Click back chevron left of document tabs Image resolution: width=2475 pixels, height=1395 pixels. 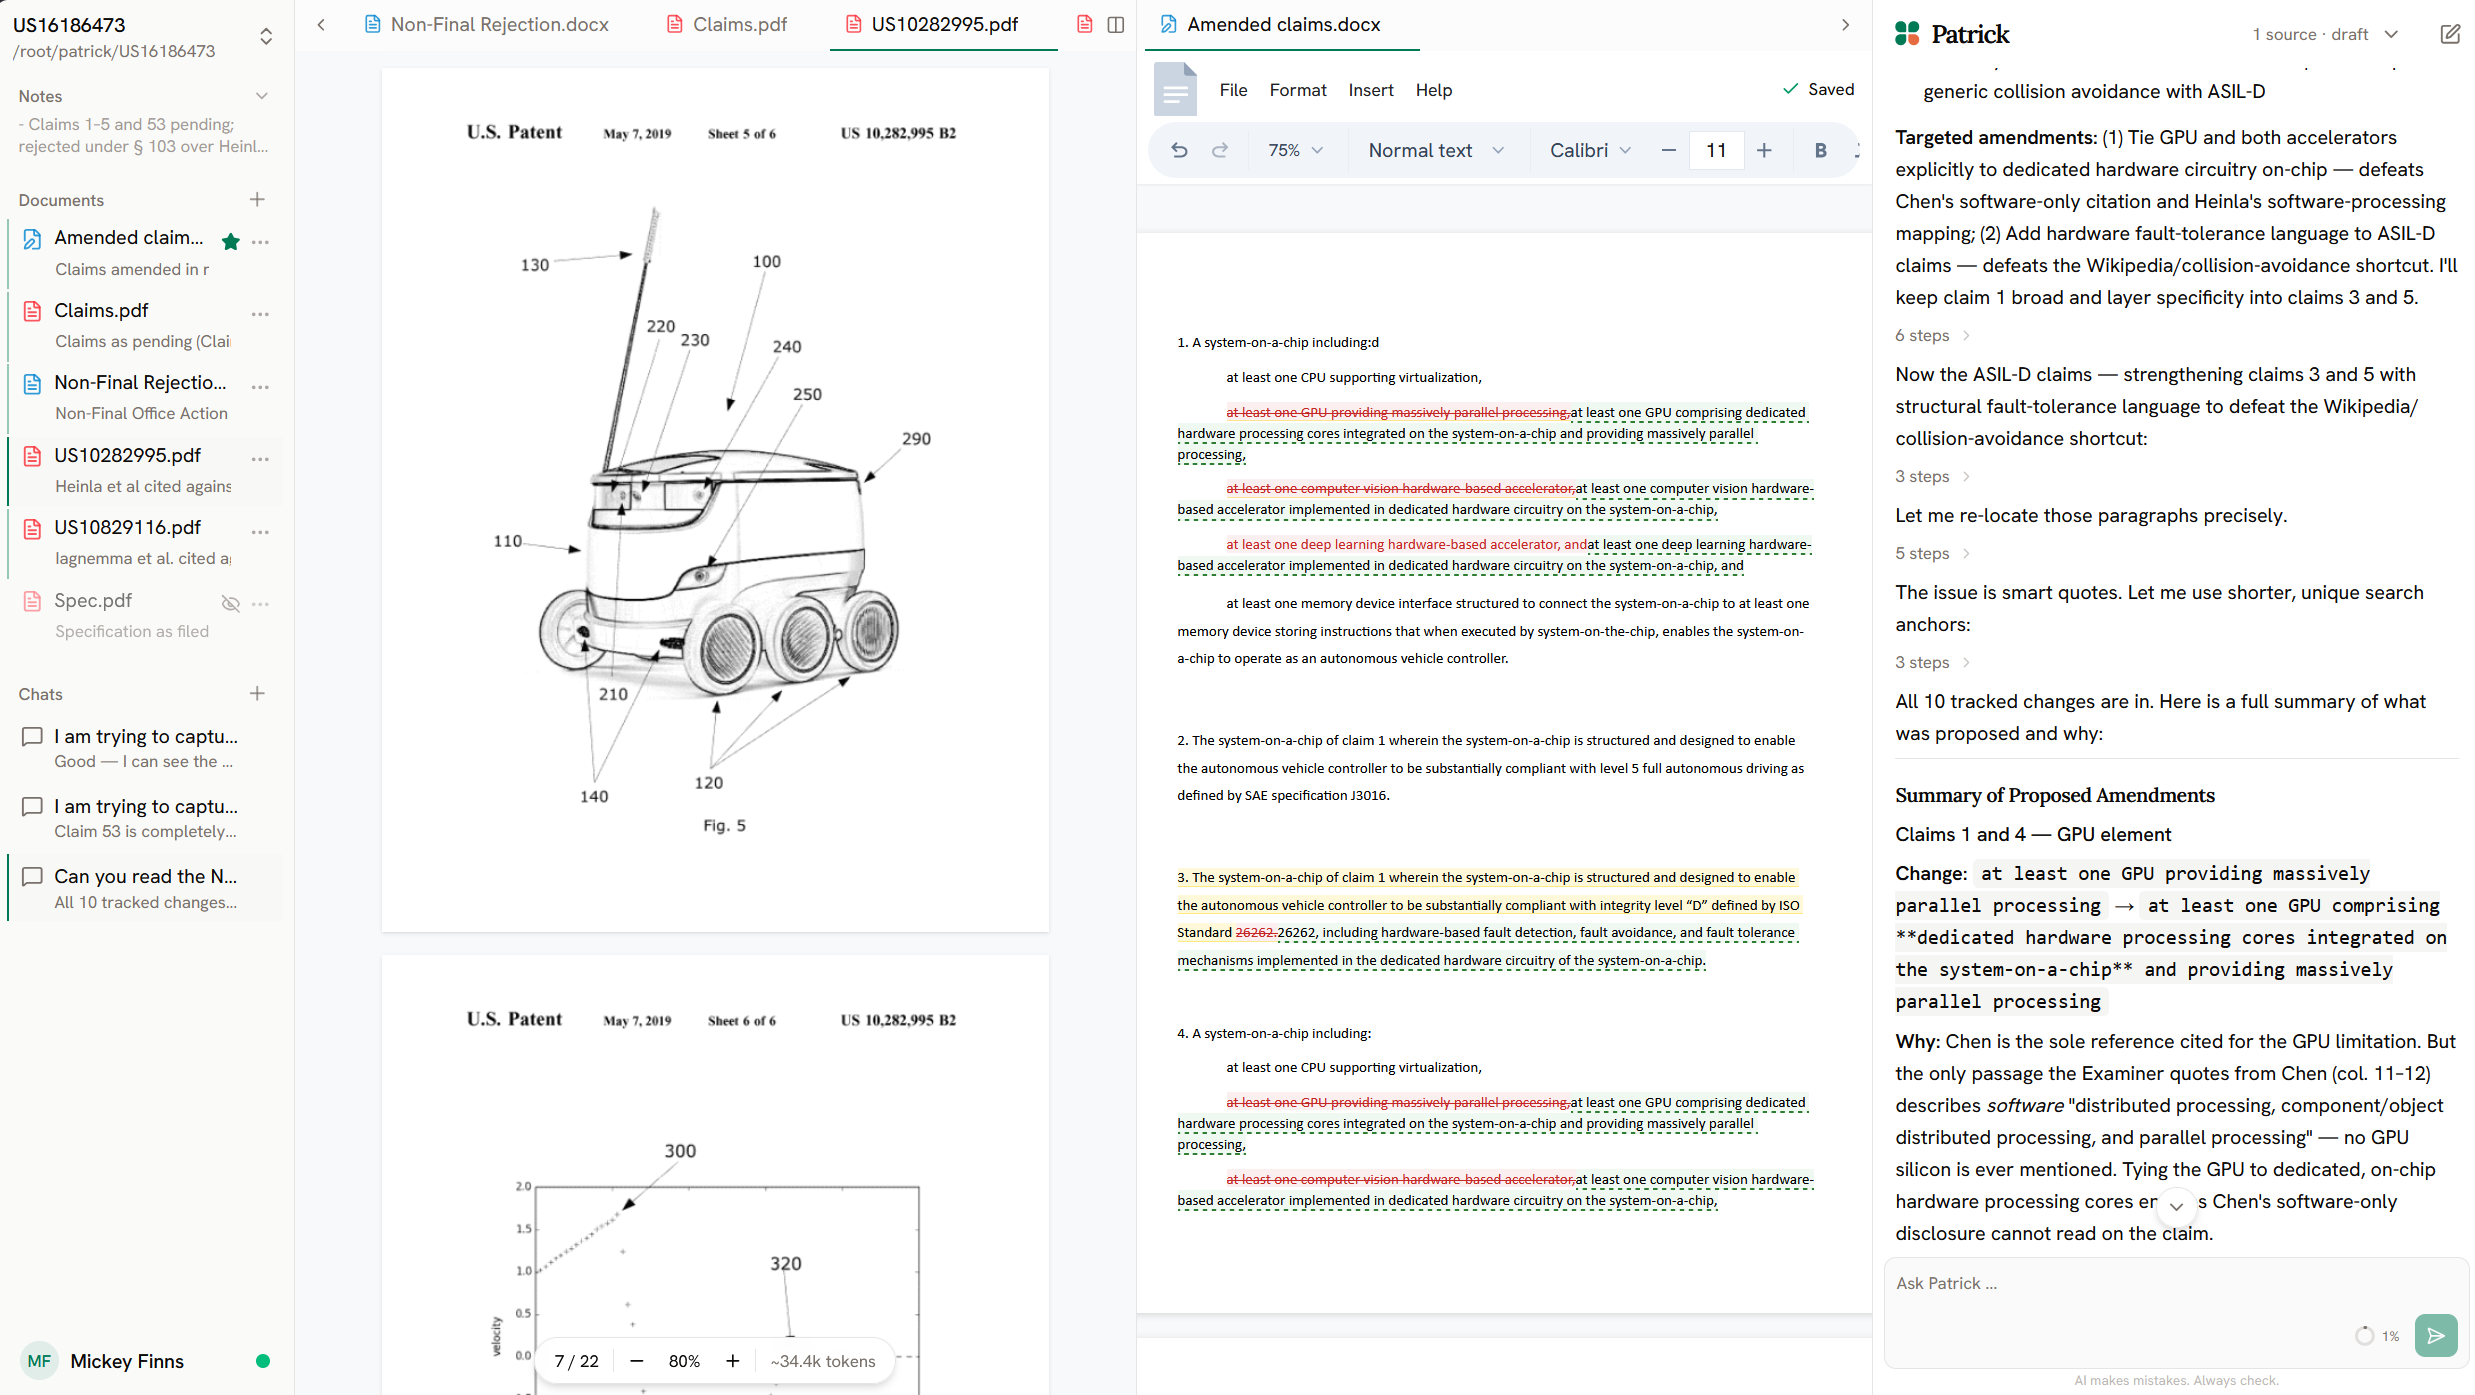coord(321,24)
